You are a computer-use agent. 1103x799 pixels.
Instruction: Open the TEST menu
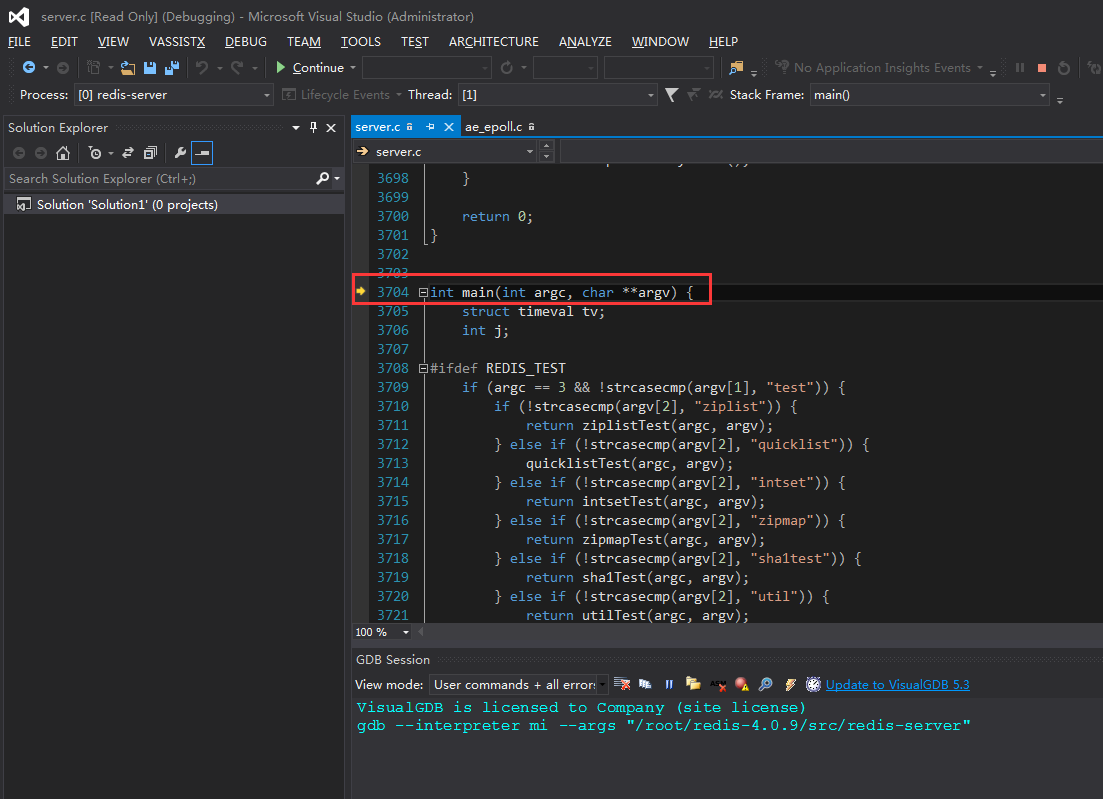[415, 41]
